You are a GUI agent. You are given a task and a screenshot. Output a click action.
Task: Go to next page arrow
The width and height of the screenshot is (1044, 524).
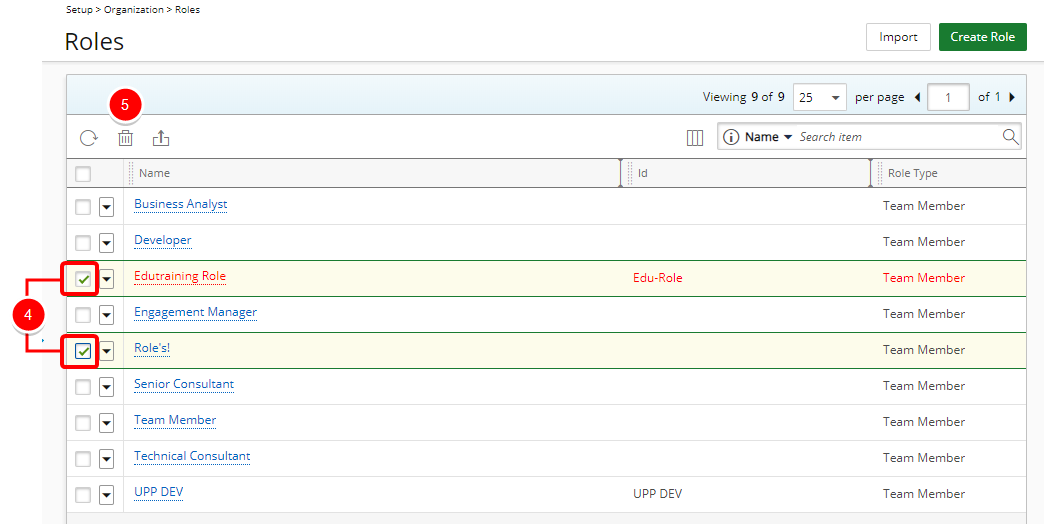click(1012, 97)
